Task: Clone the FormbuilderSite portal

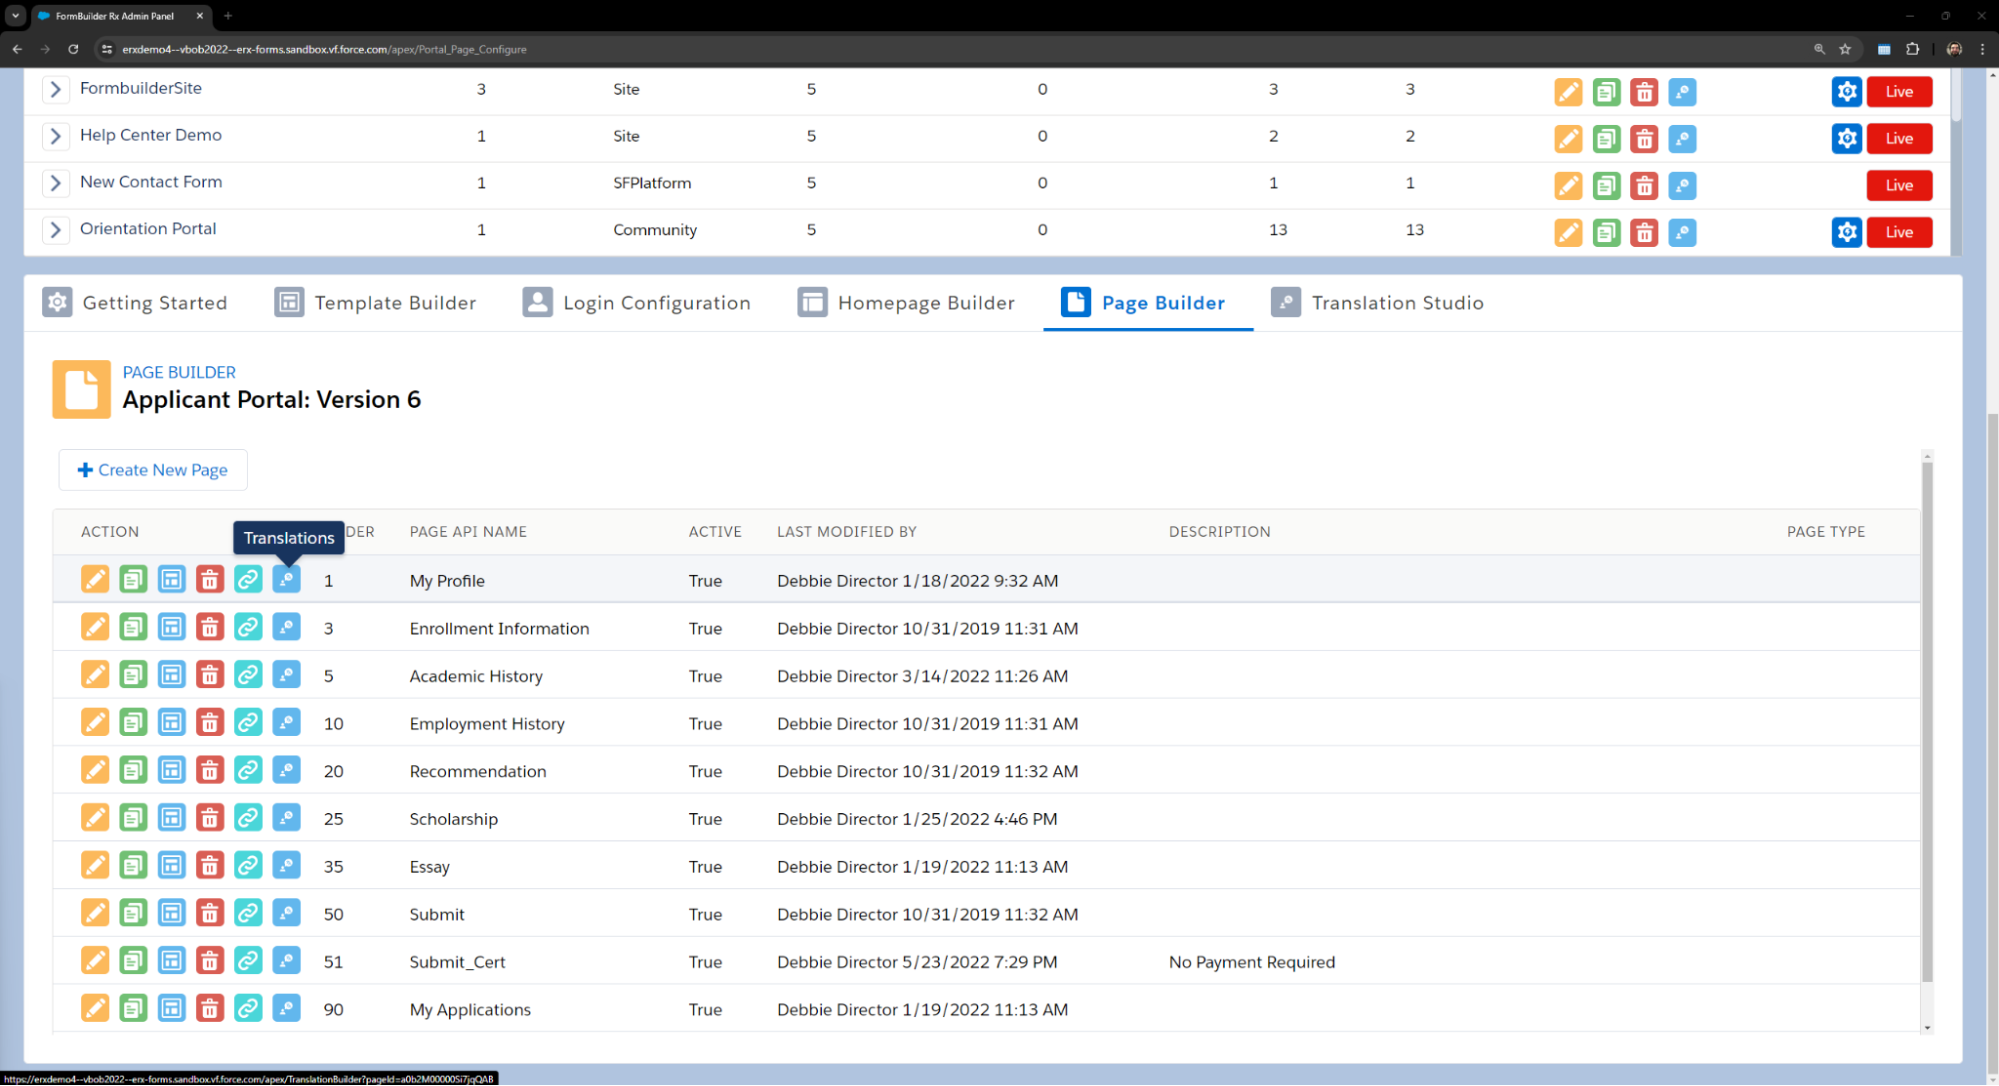Action: (x=1606, y=92)
